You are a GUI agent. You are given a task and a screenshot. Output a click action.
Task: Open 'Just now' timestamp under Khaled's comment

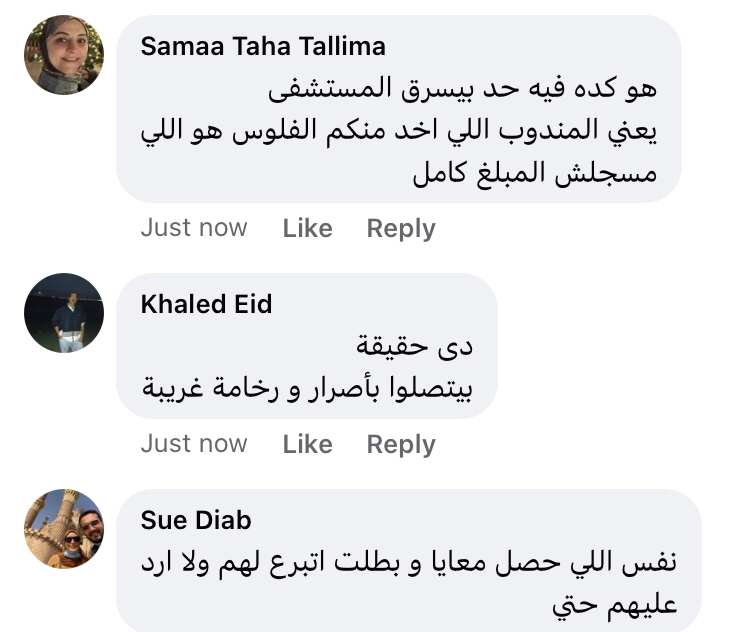194,443
